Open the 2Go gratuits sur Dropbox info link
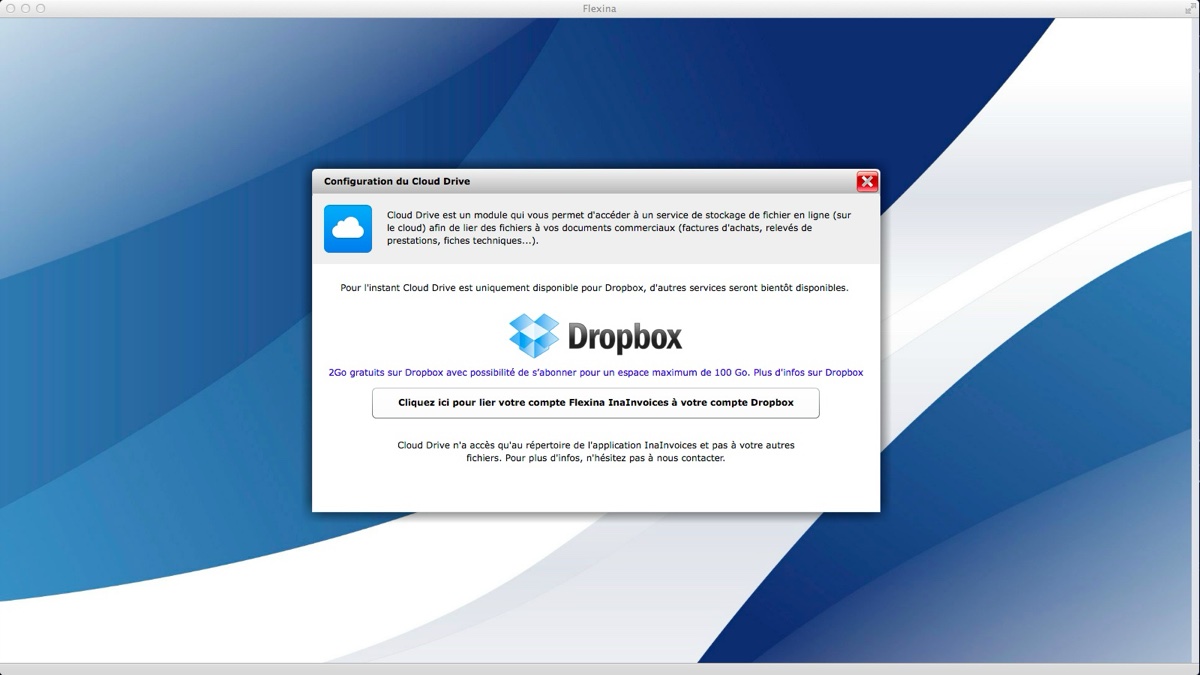The height and width of the screenshot is (675, 1200). [x=596, y=372]
